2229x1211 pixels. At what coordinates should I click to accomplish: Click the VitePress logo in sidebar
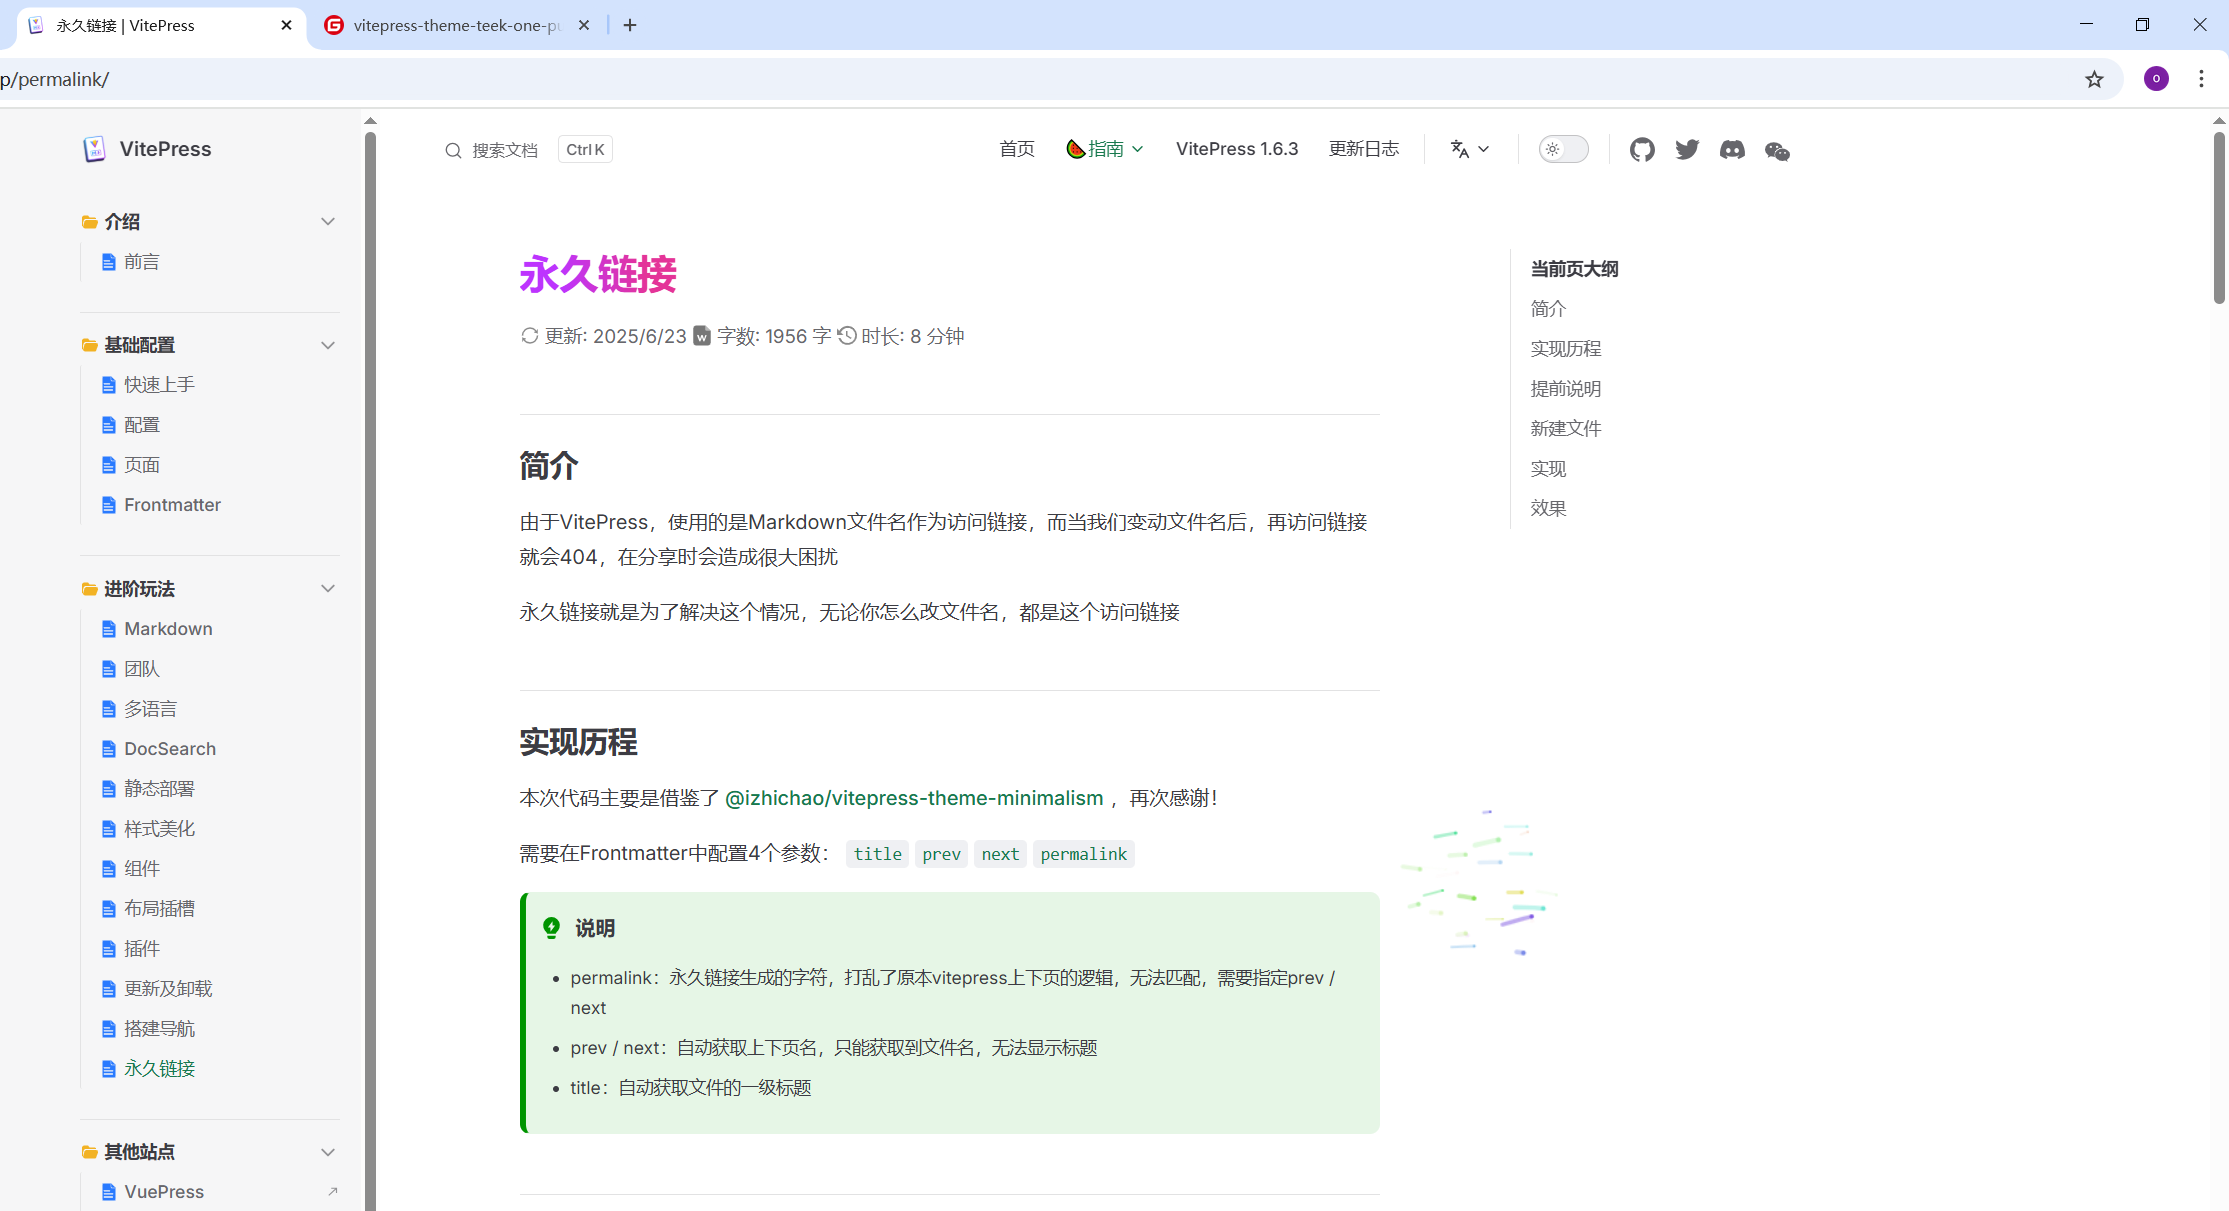[95, 149]
